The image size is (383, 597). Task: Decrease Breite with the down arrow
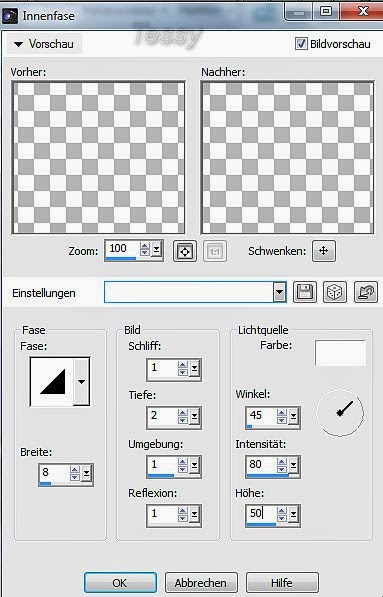[x=75, y=477]
